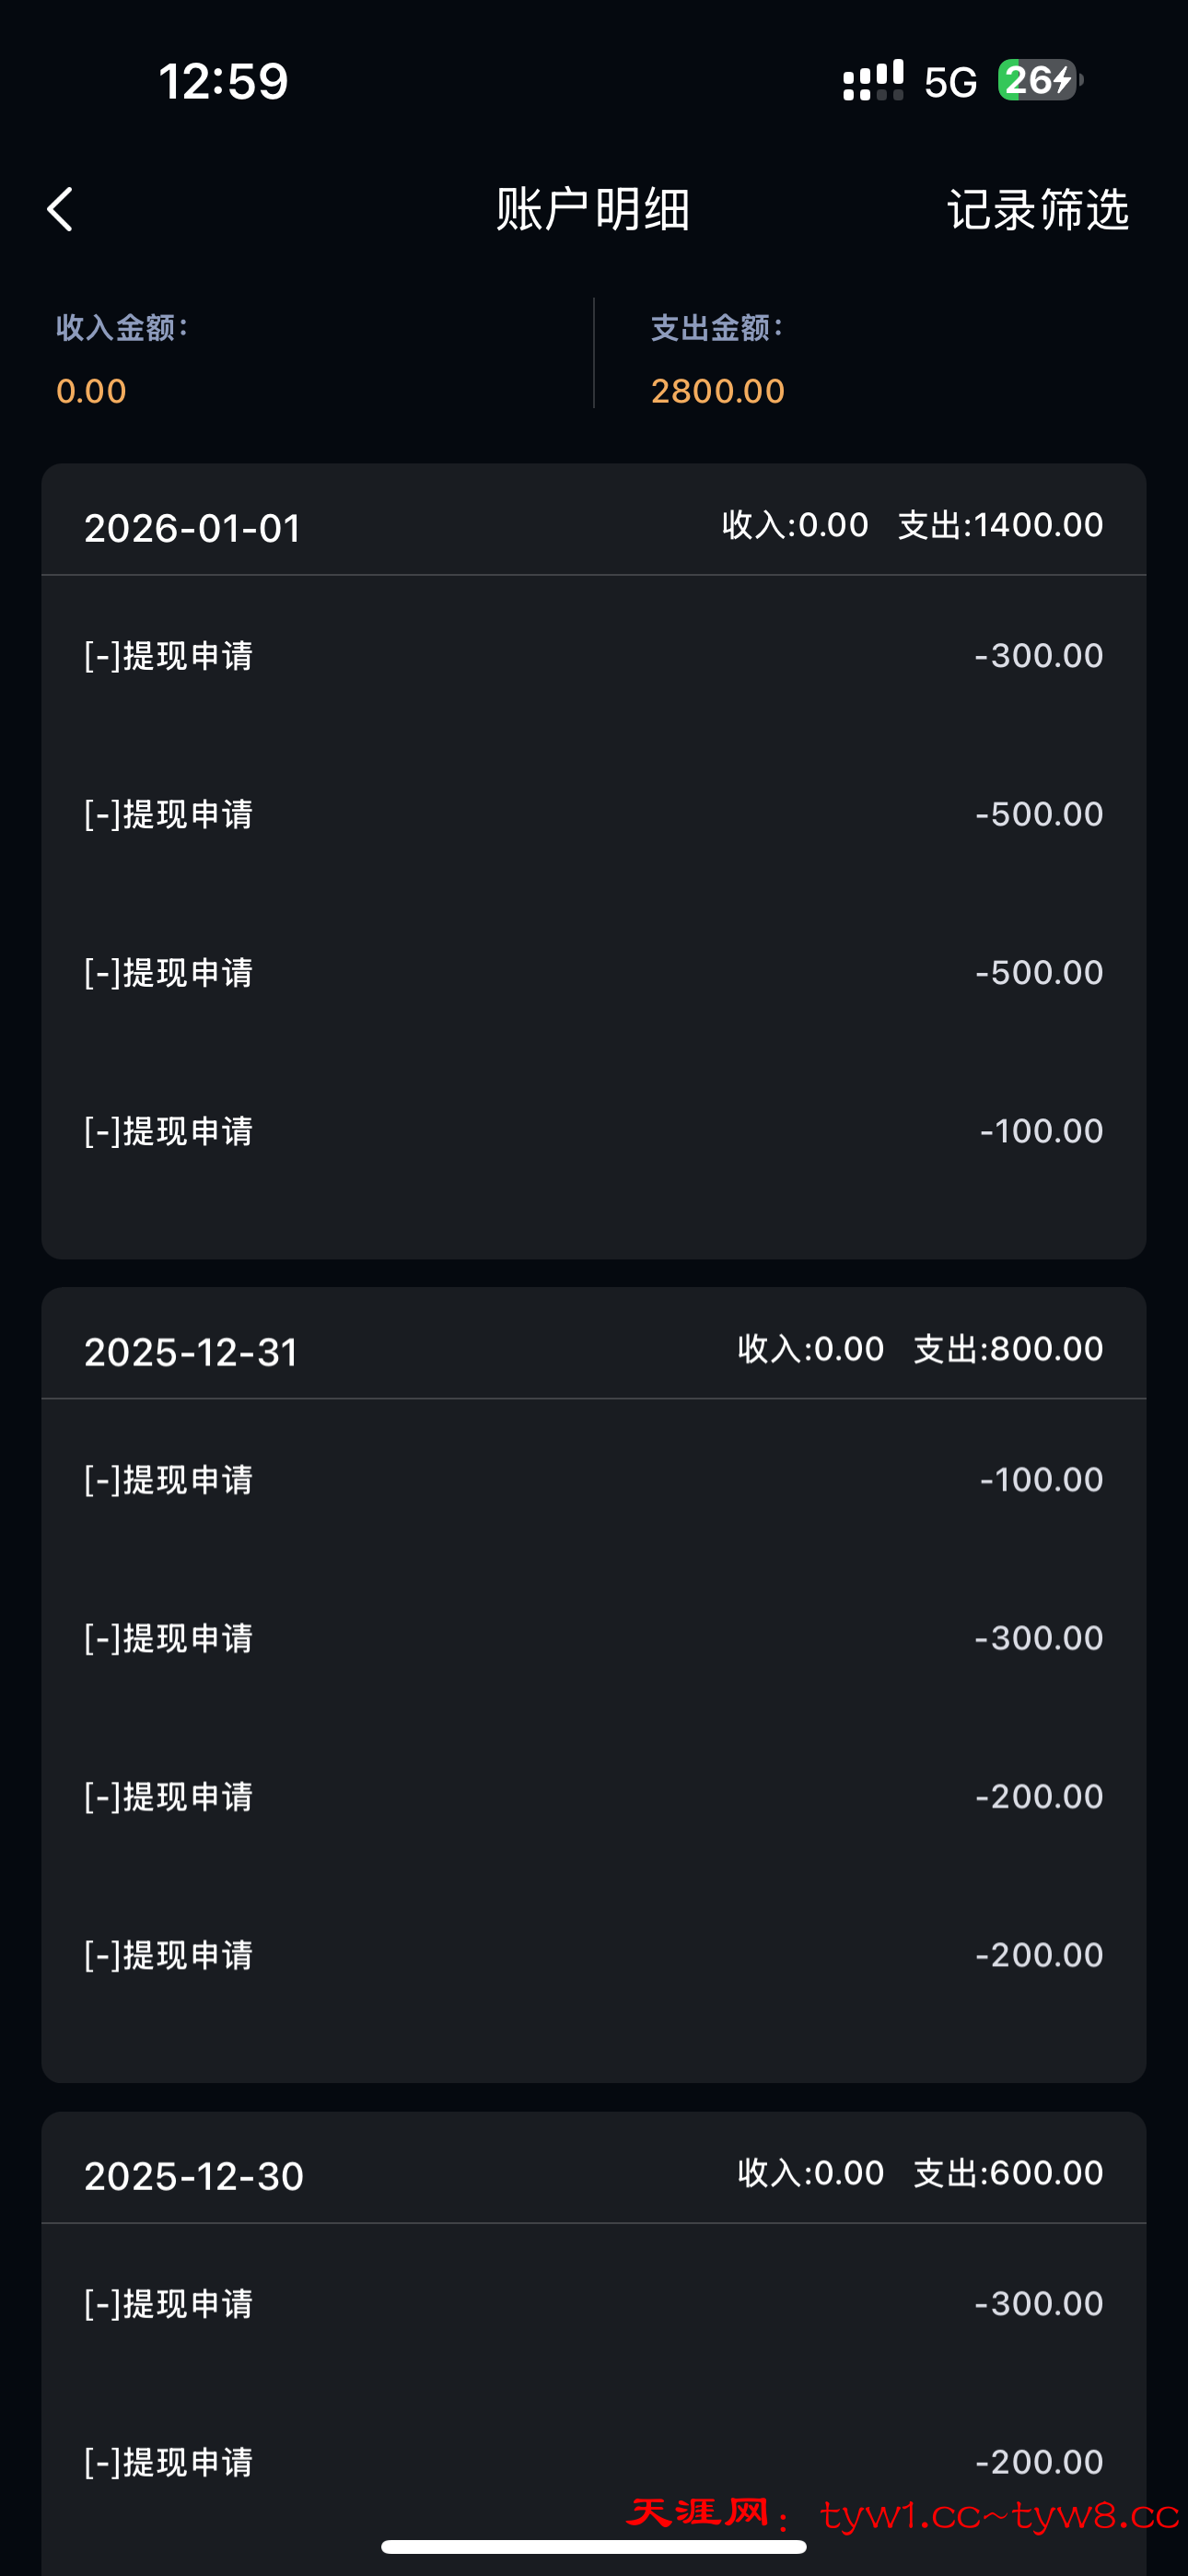The width and height of the screenshot is (1188, 2576).
Task: Tap the battery indicator in status bar
Action: (1039, 80)
